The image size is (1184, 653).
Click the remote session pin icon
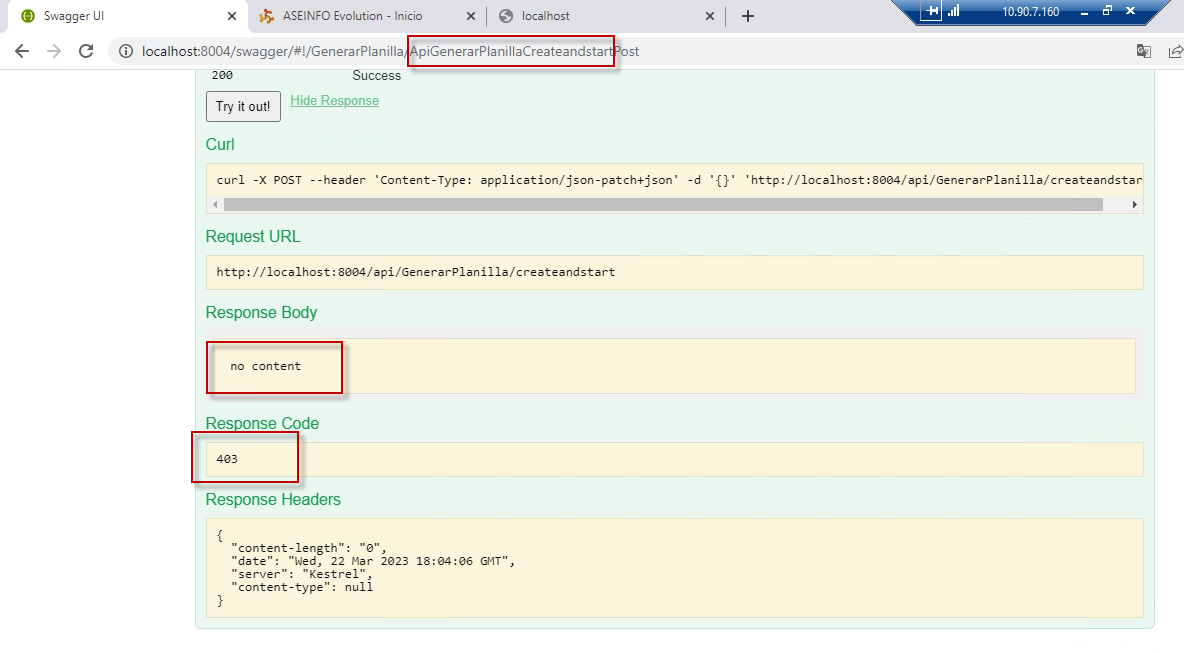click(x=931, y=11)
